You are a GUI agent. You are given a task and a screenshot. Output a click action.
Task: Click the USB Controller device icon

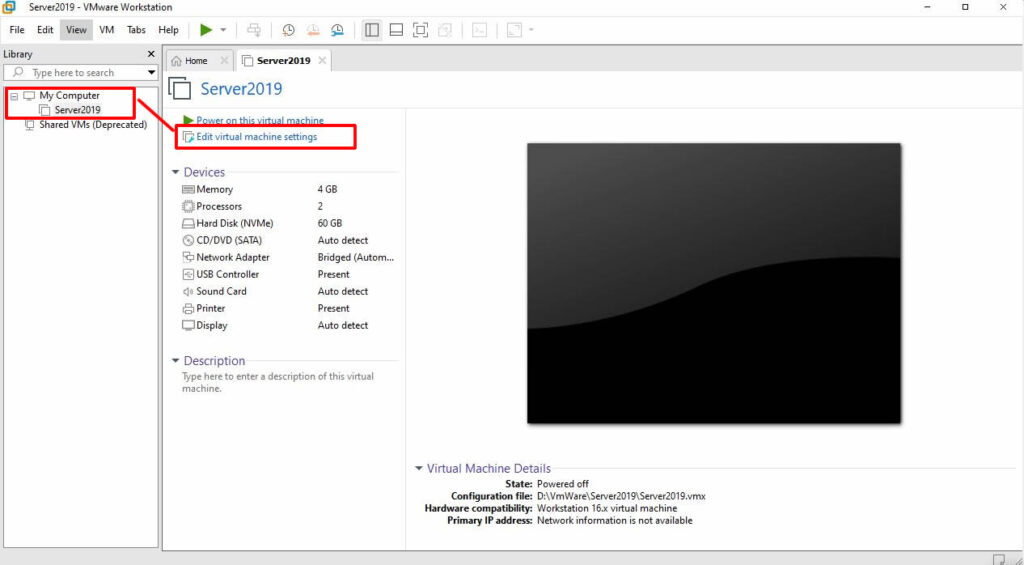(x=188, y=274)
